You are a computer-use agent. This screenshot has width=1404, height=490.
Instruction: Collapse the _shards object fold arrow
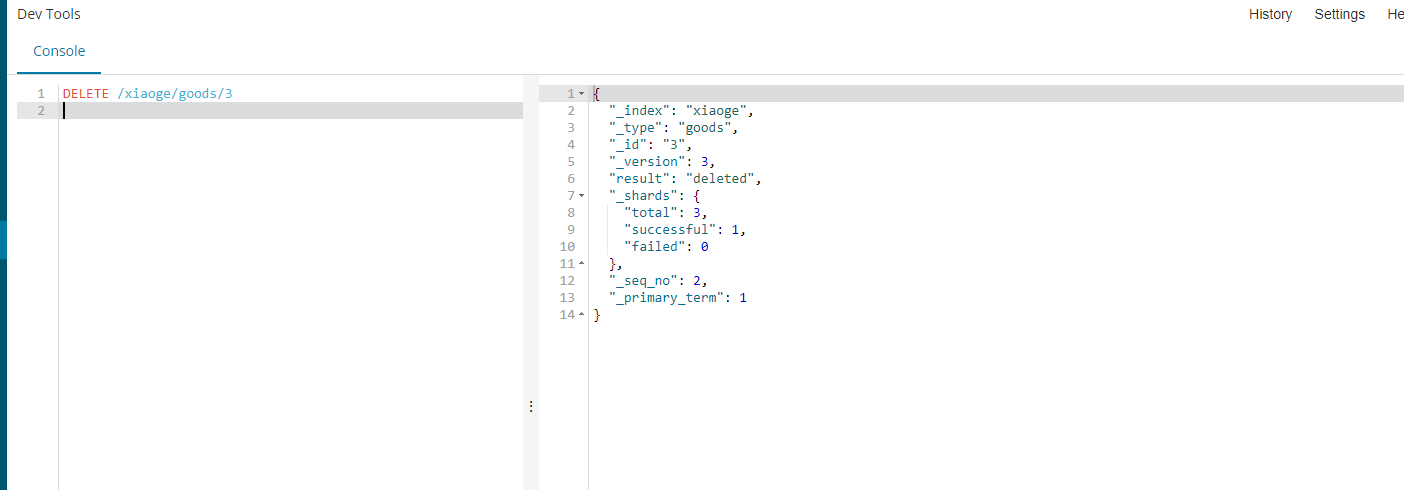582,195
